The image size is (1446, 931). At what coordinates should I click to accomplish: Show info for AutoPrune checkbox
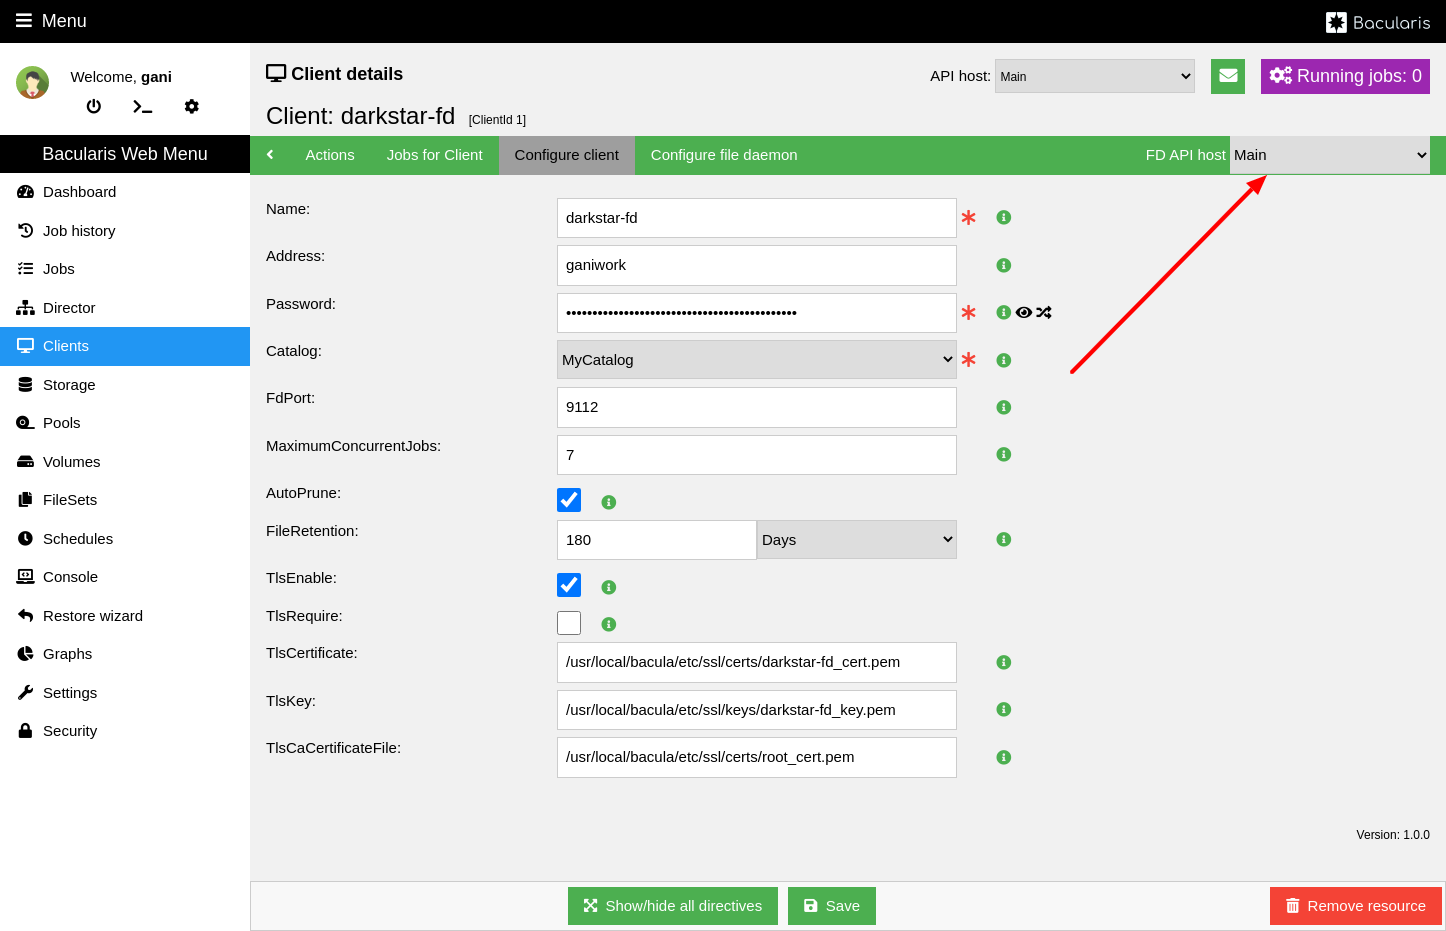[609, 502]
